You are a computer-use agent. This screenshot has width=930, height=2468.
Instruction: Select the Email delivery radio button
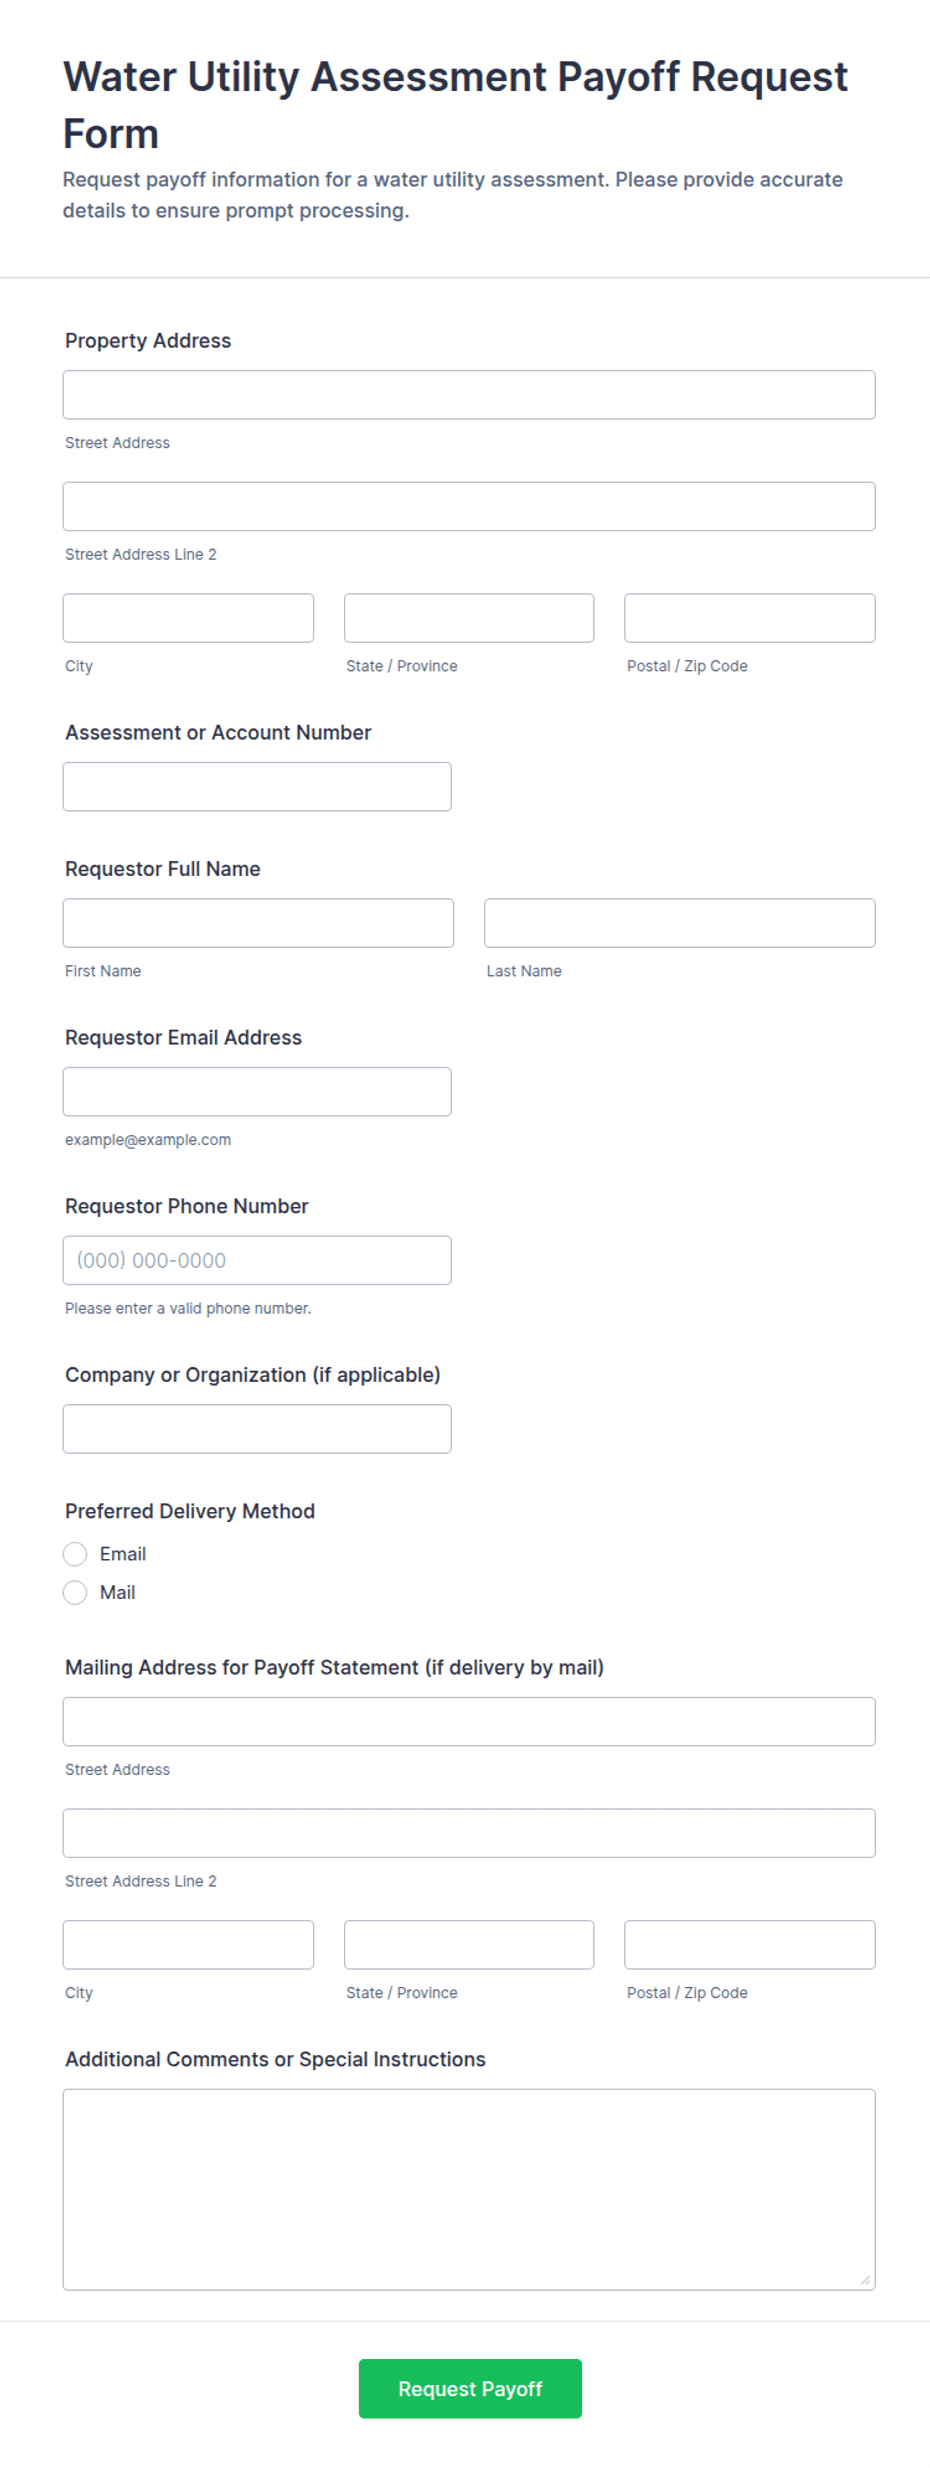click(75, 1553)
